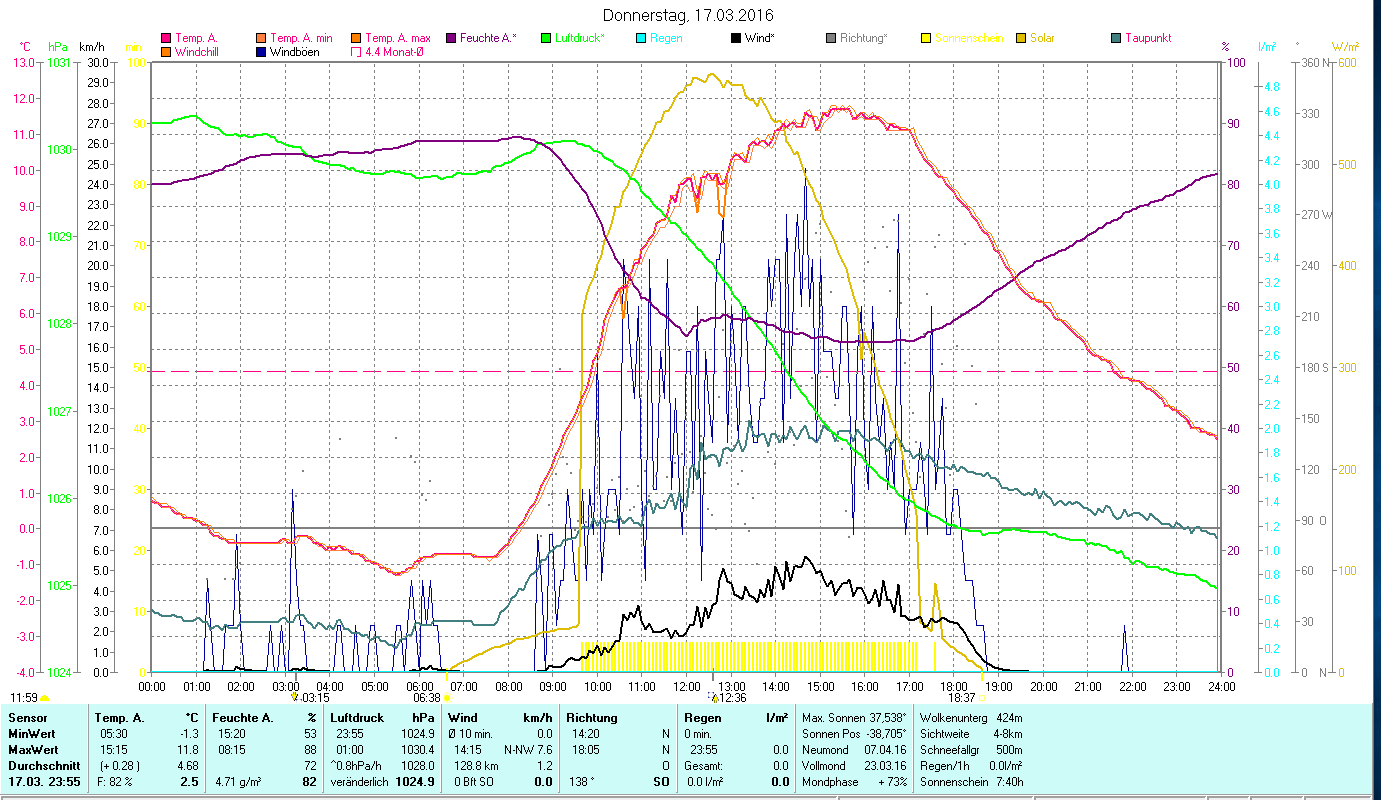
Task: Click the chart title Donnerstag, 17.03.2016
Action: click(x=689, y=15)
